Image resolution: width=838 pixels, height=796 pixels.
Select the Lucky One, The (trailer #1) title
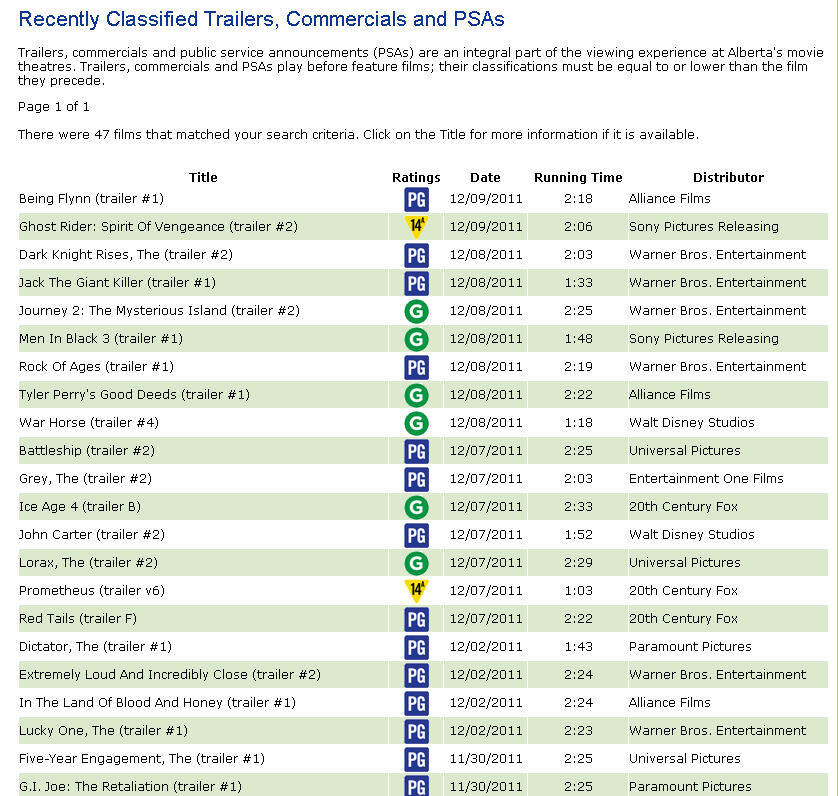(x=103, y=730)
